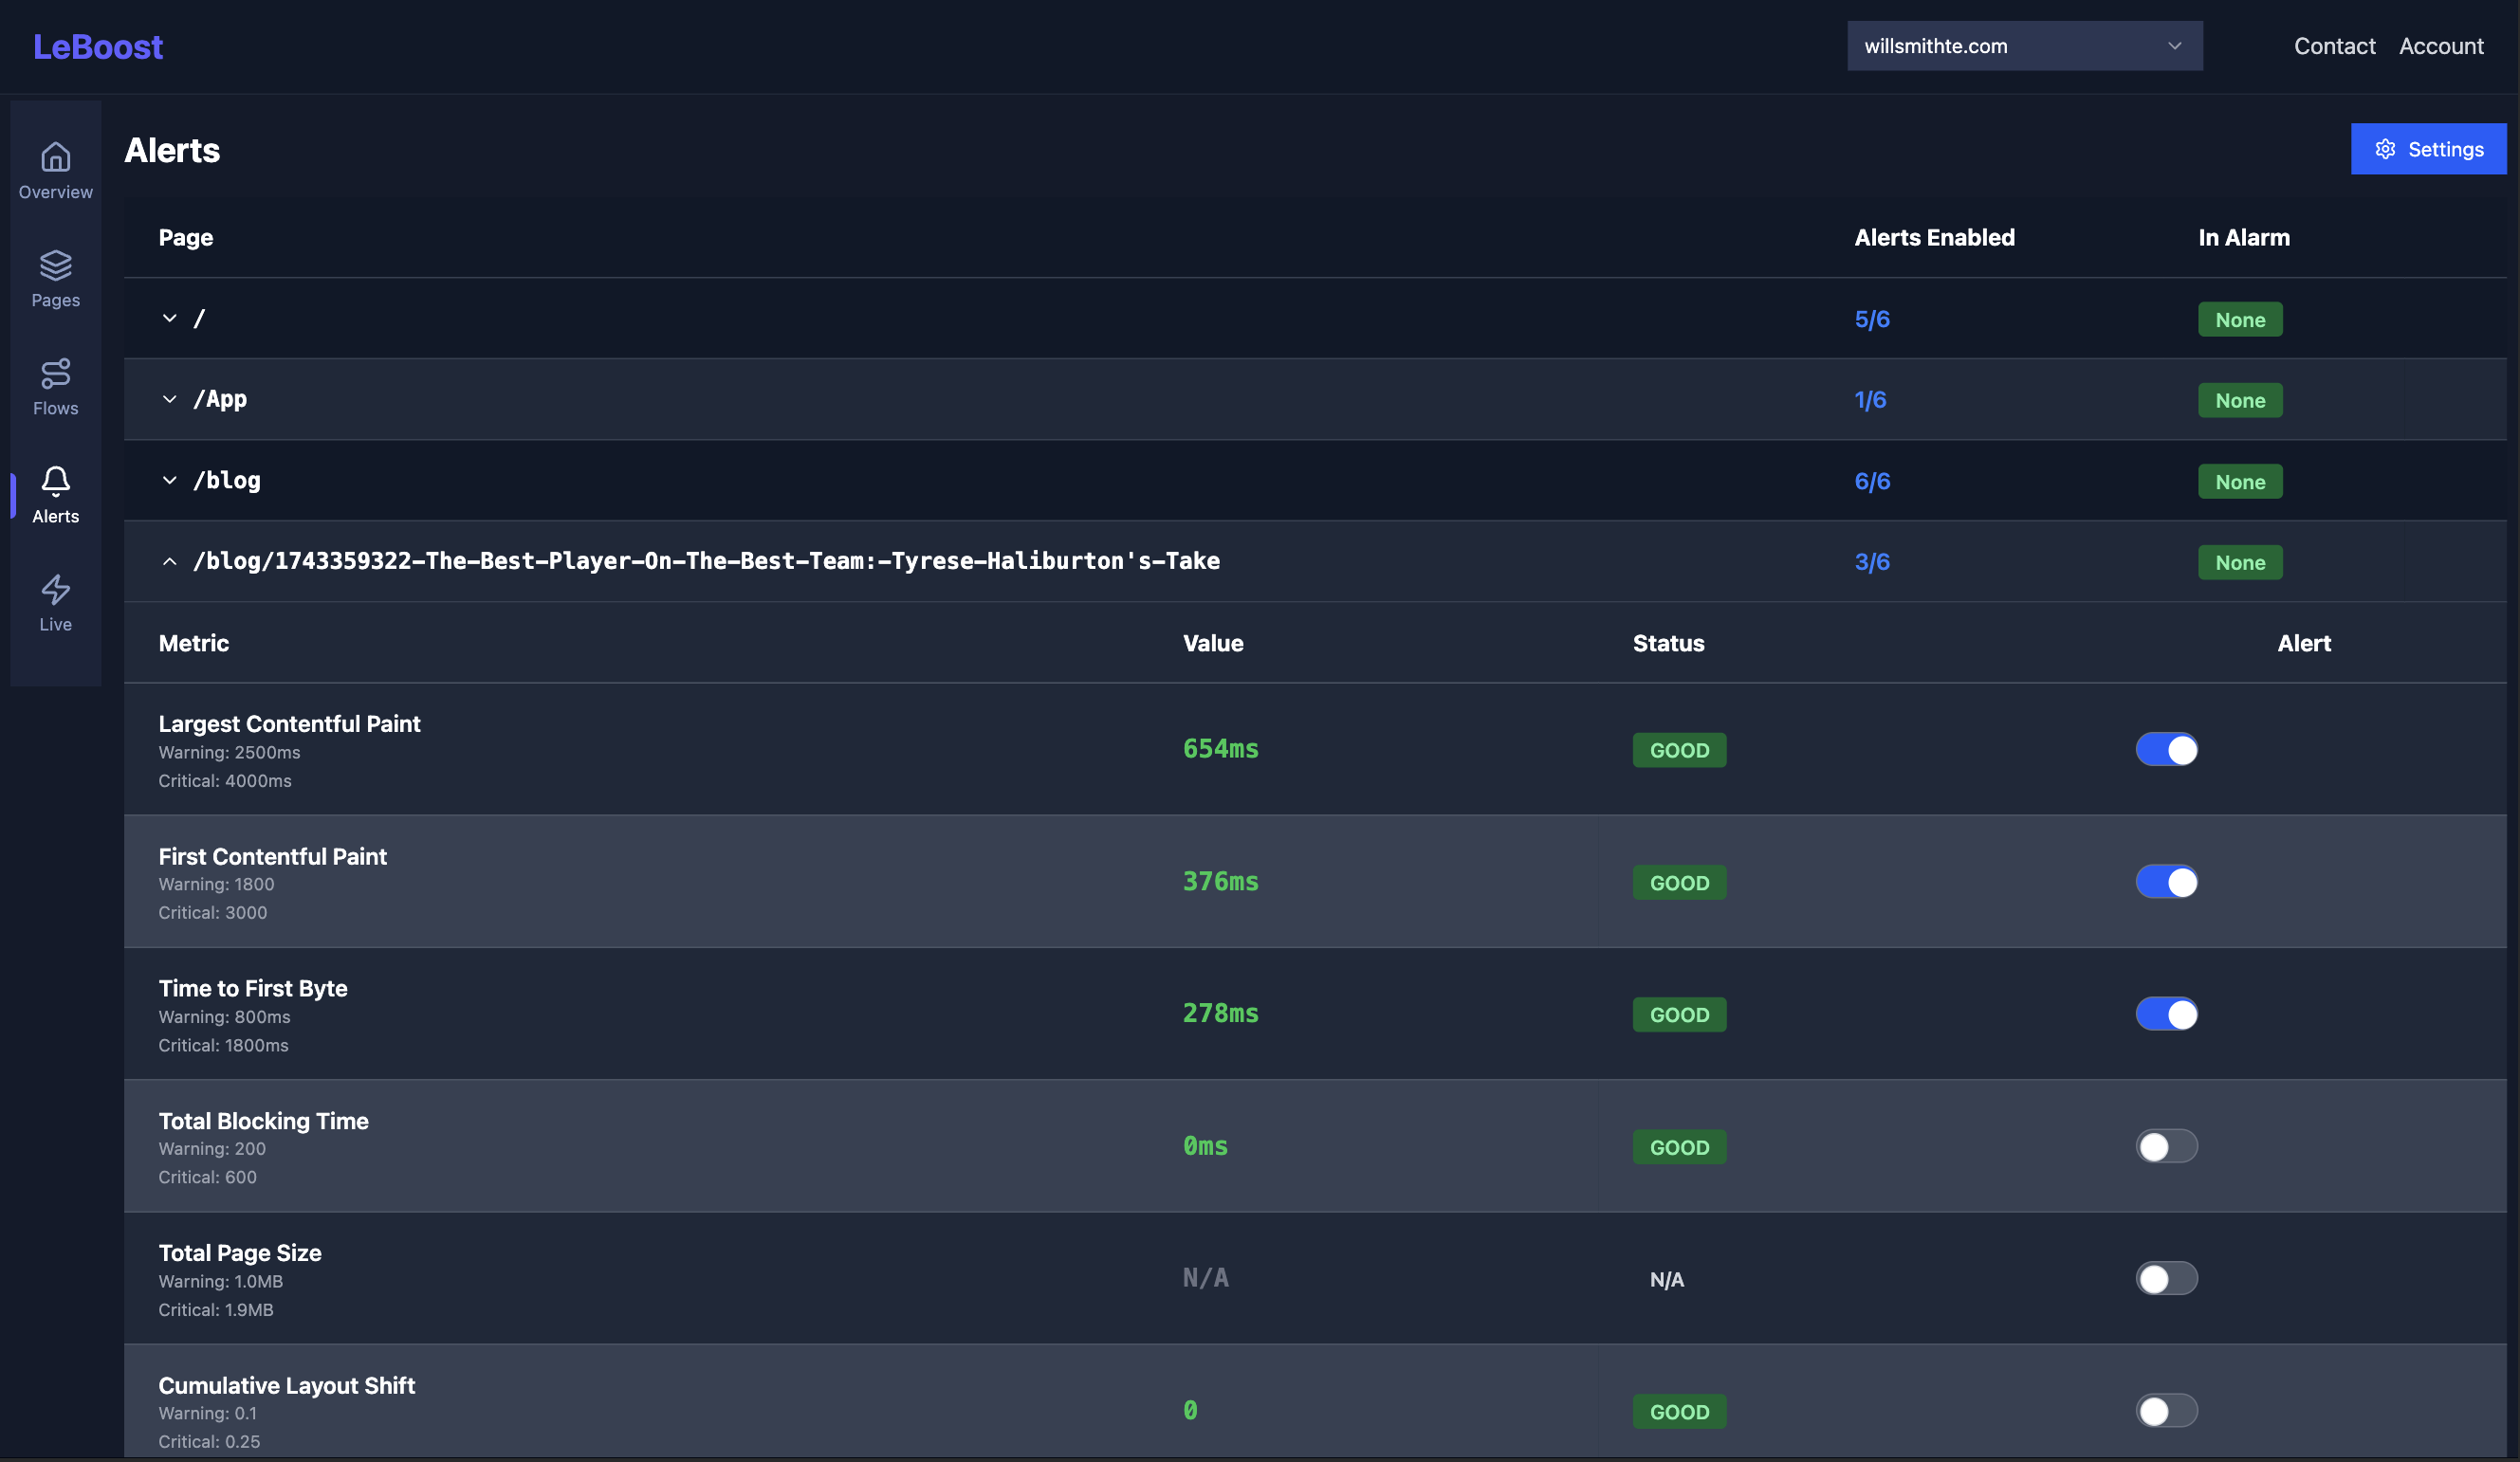Open the willsmithte.com site dropdown
Image resolution: width=2520 pixels, height=1462 pixels.
tap(2024, 46)
